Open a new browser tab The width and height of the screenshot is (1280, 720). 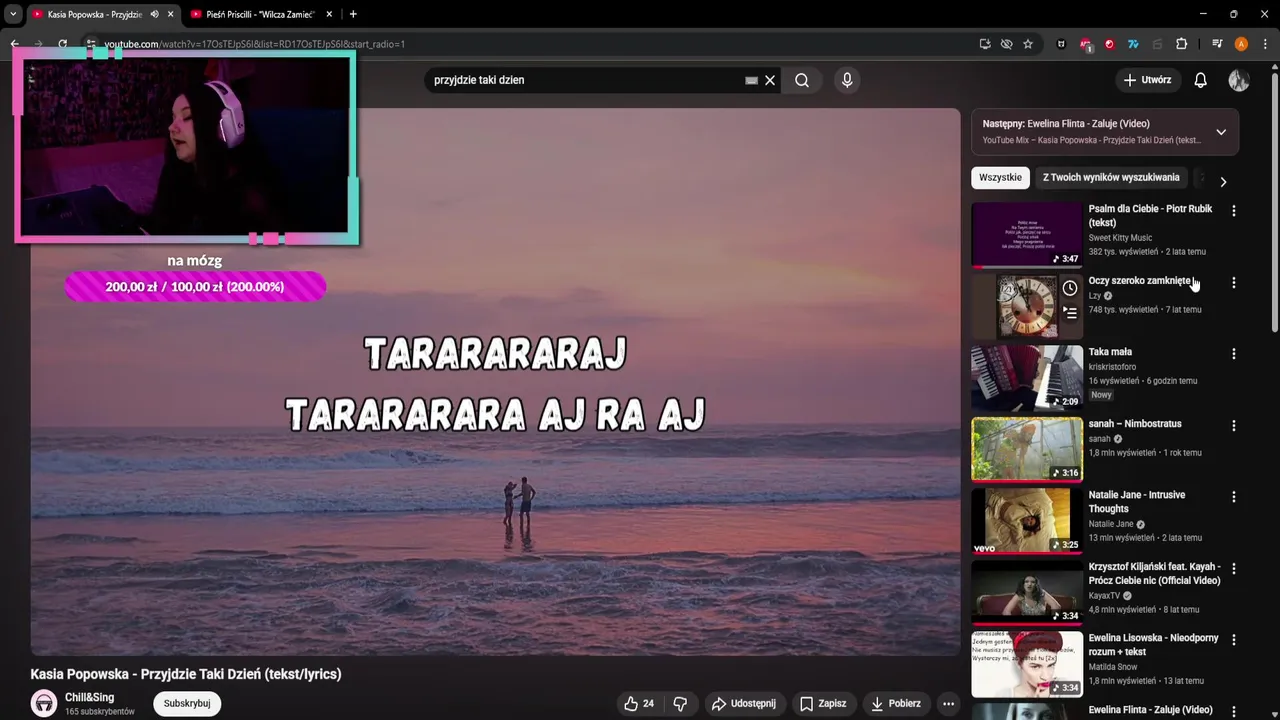pyautogui.click(x=353, y=14)
